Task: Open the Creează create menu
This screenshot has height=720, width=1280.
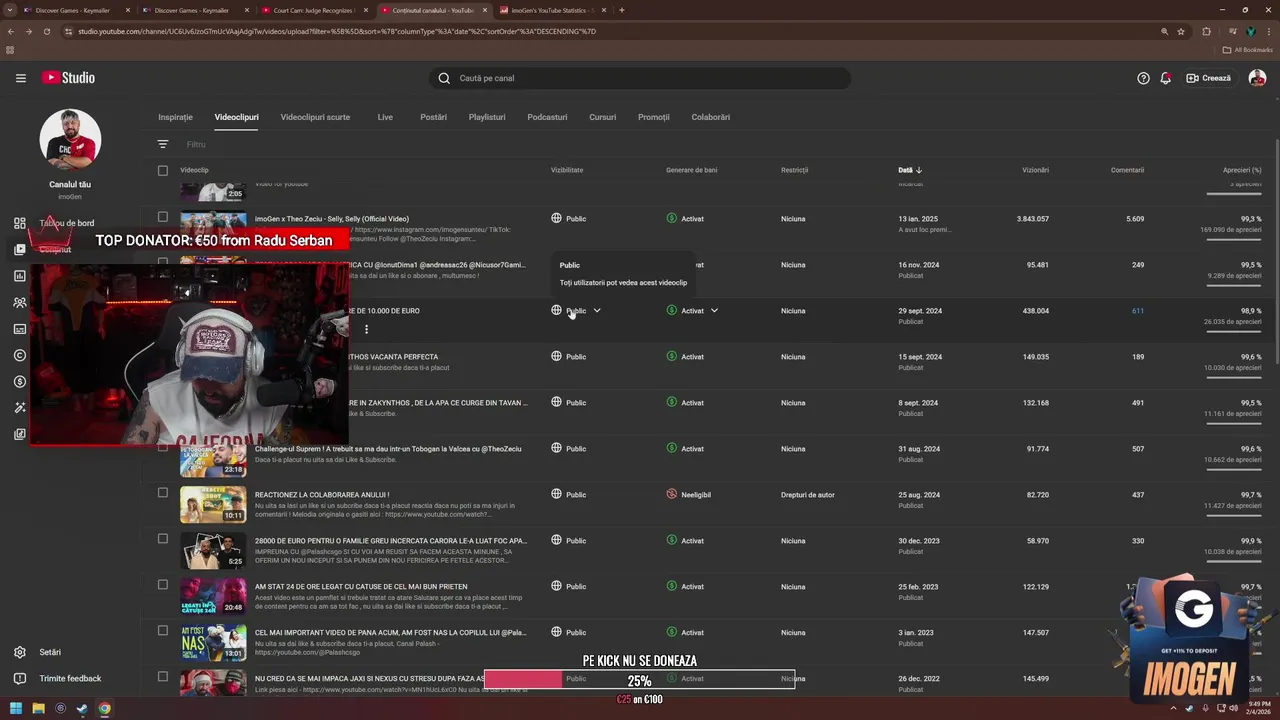Action: 1208,78
